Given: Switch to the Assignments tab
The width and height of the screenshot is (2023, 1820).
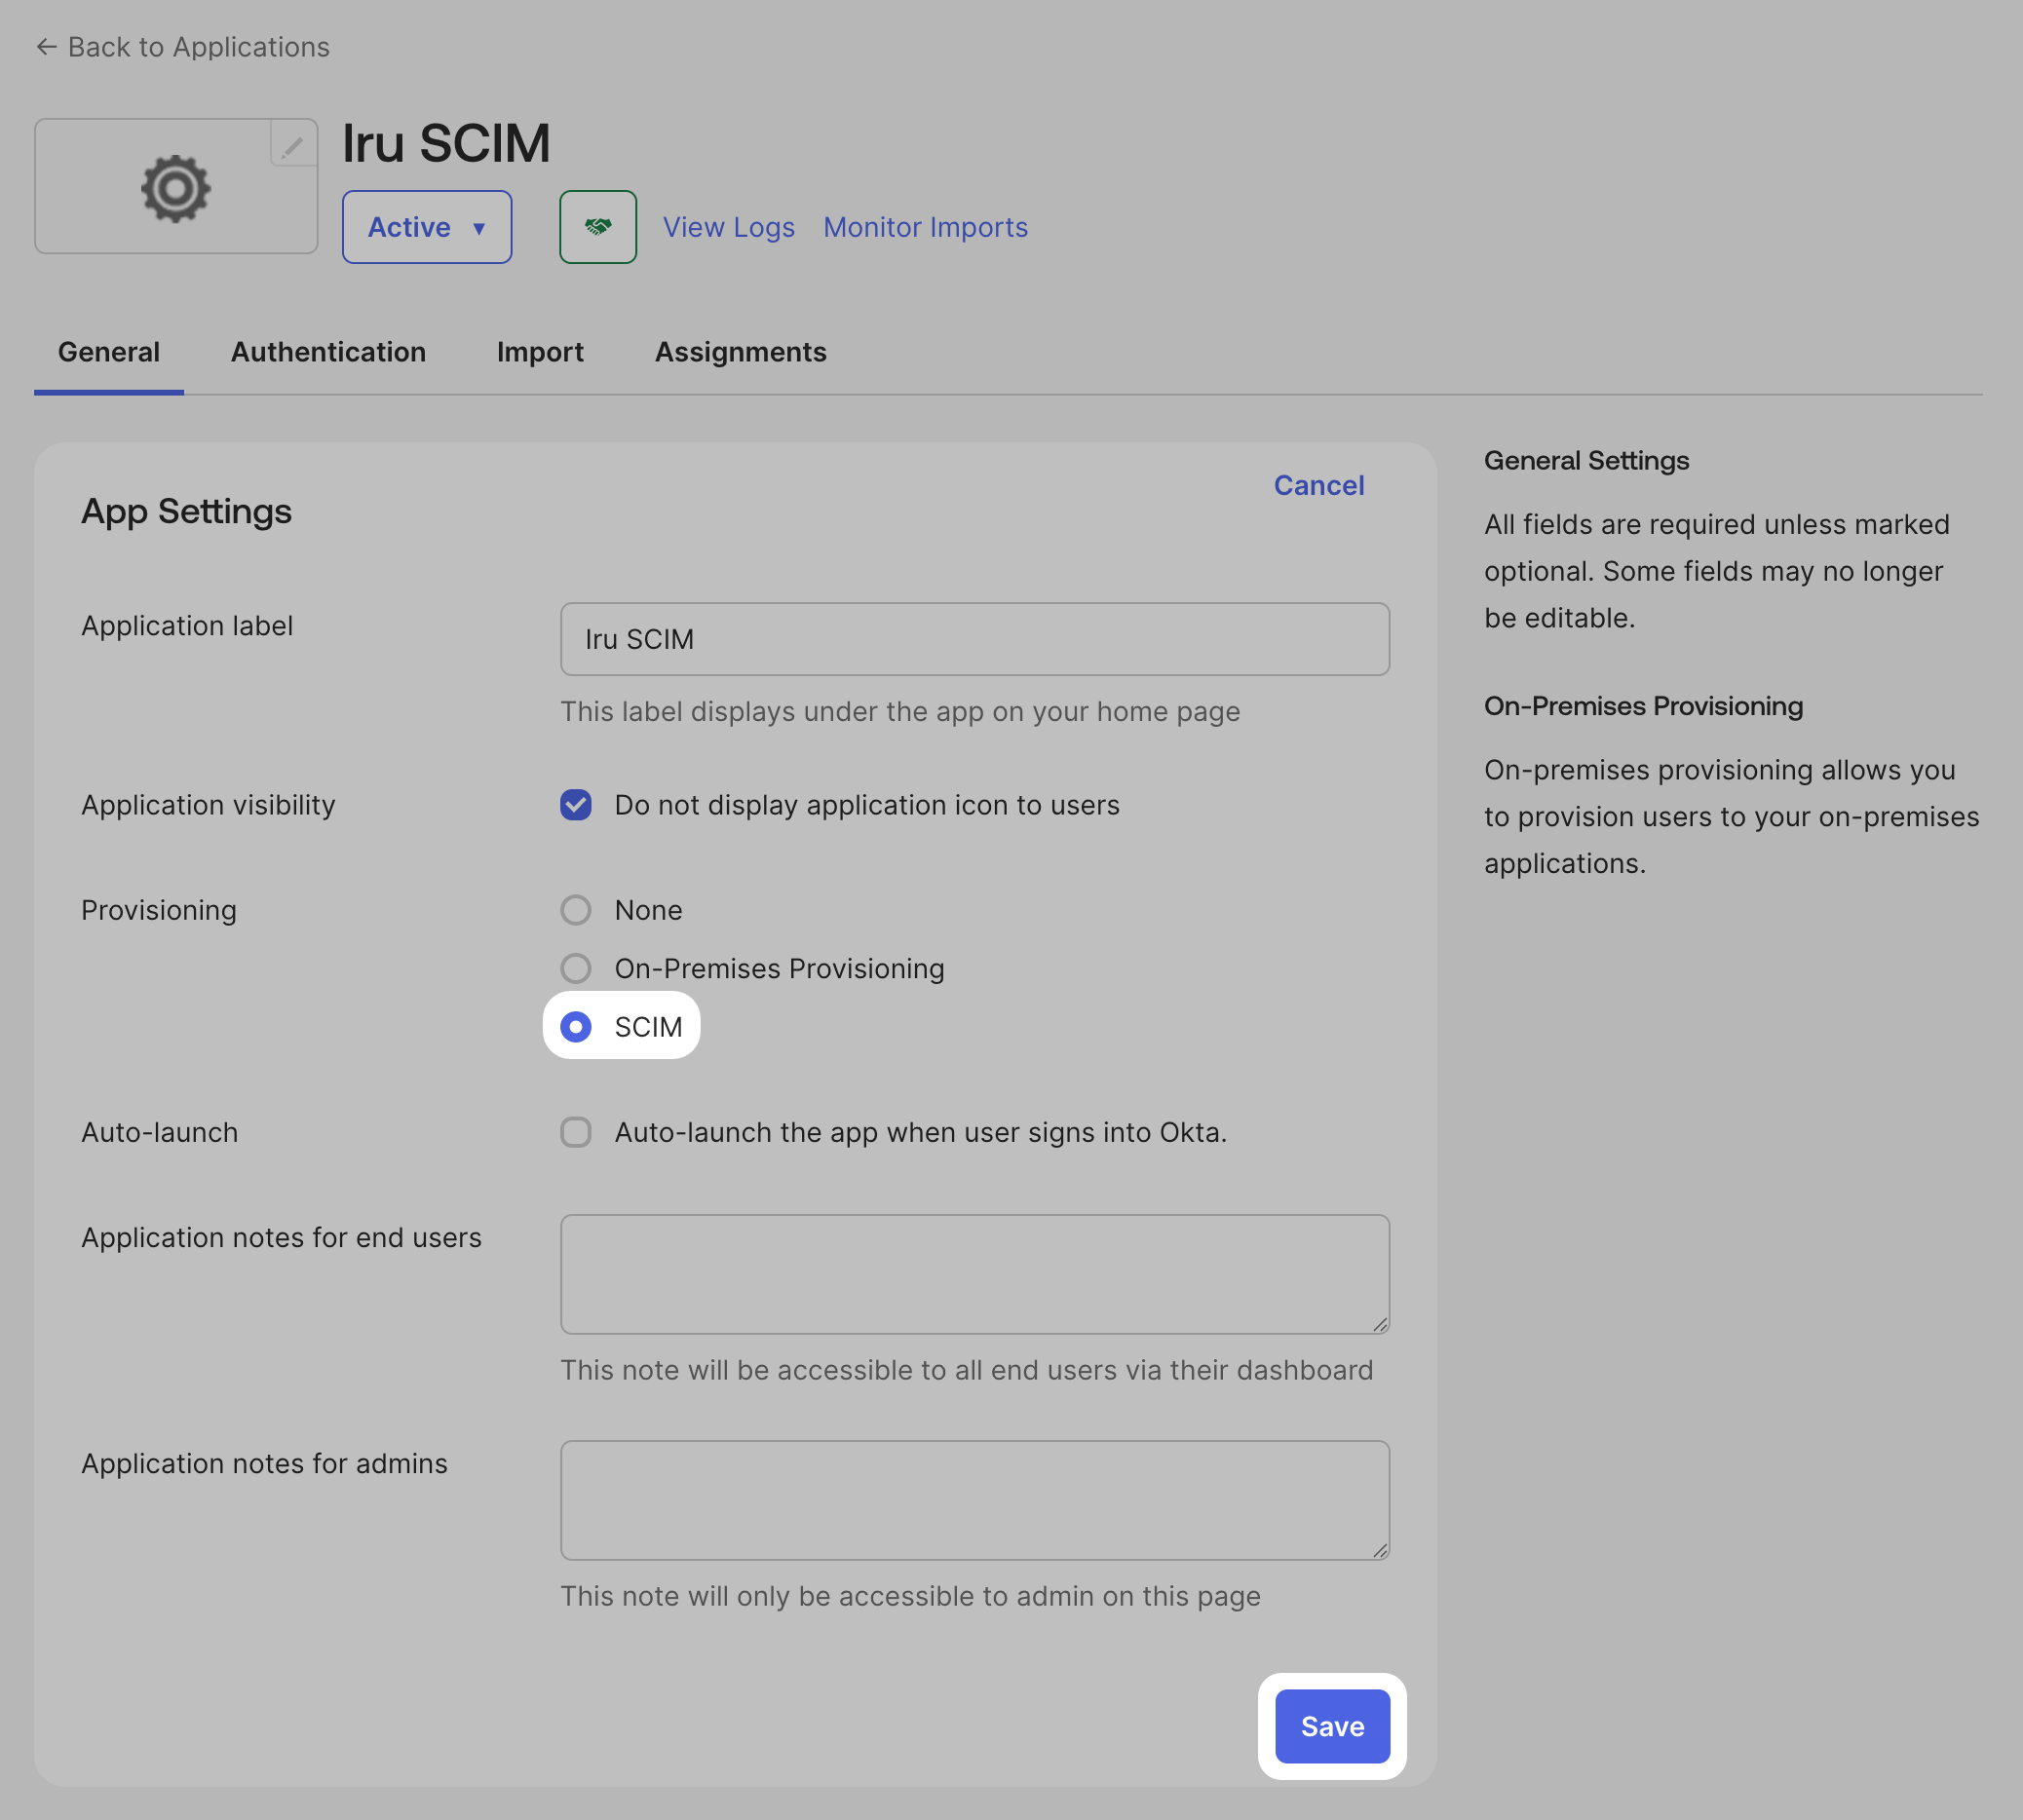Looking at the screenshot, I should tap(741, 352).
